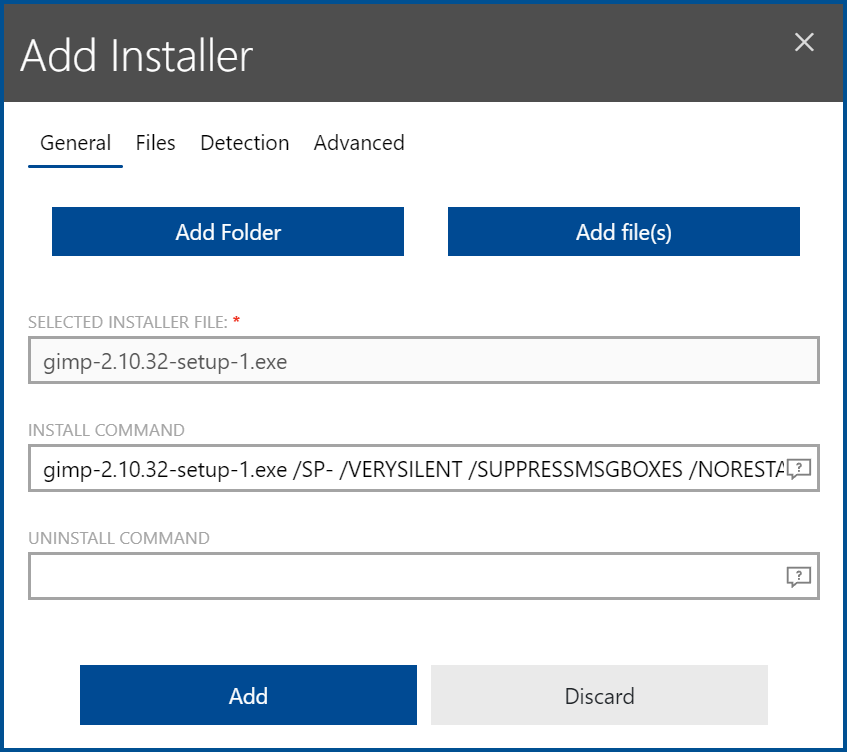The image size is (847, 752).
Task: Open the Advanced tab
Action: tap(359, 143)
